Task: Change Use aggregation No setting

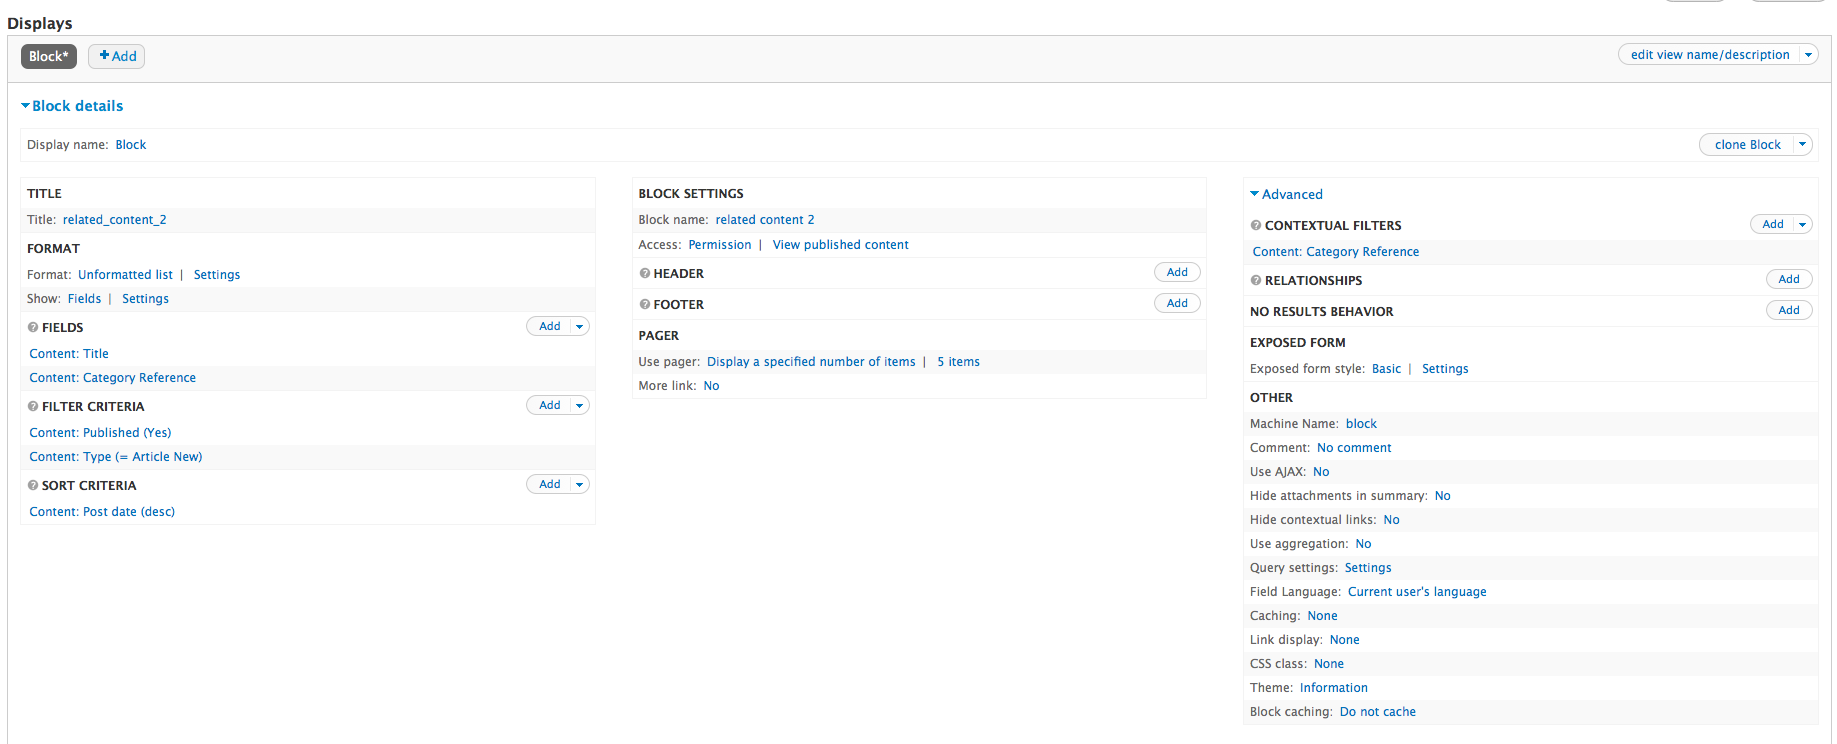Action: [x=1363, y=544]
